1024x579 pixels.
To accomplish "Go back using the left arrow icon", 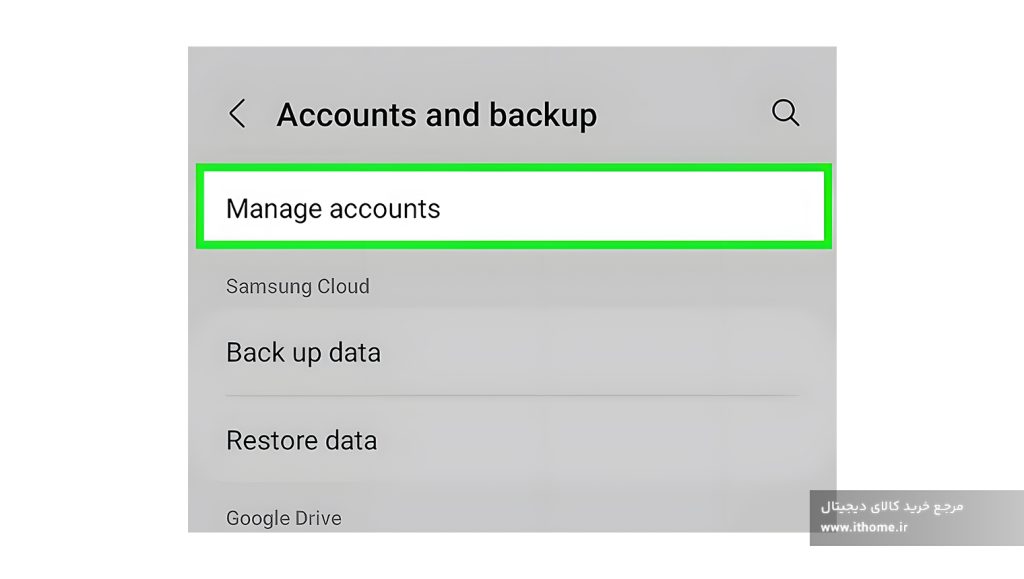I will (x=237, y=114).
